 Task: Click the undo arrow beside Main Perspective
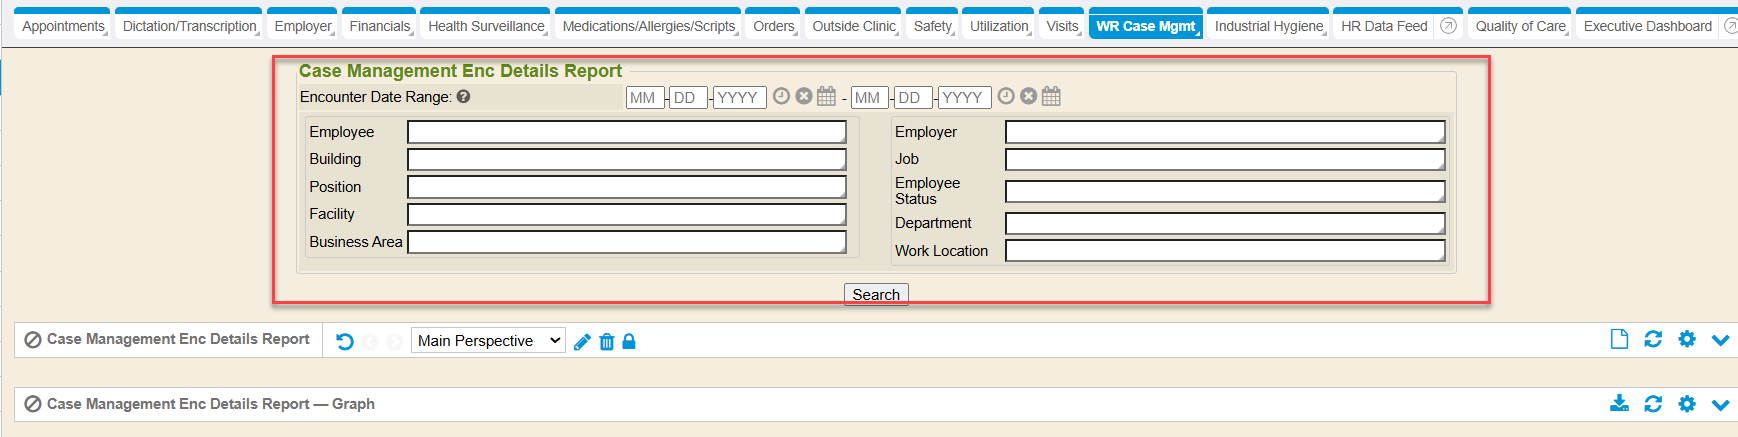pos(345,341)
